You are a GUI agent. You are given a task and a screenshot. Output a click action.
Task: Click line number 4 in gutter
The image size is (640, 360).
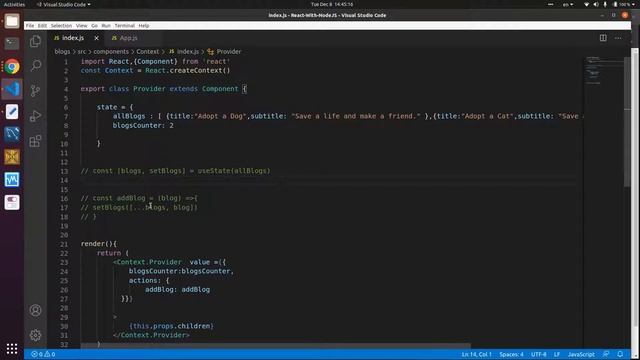(x=66, y=89)
